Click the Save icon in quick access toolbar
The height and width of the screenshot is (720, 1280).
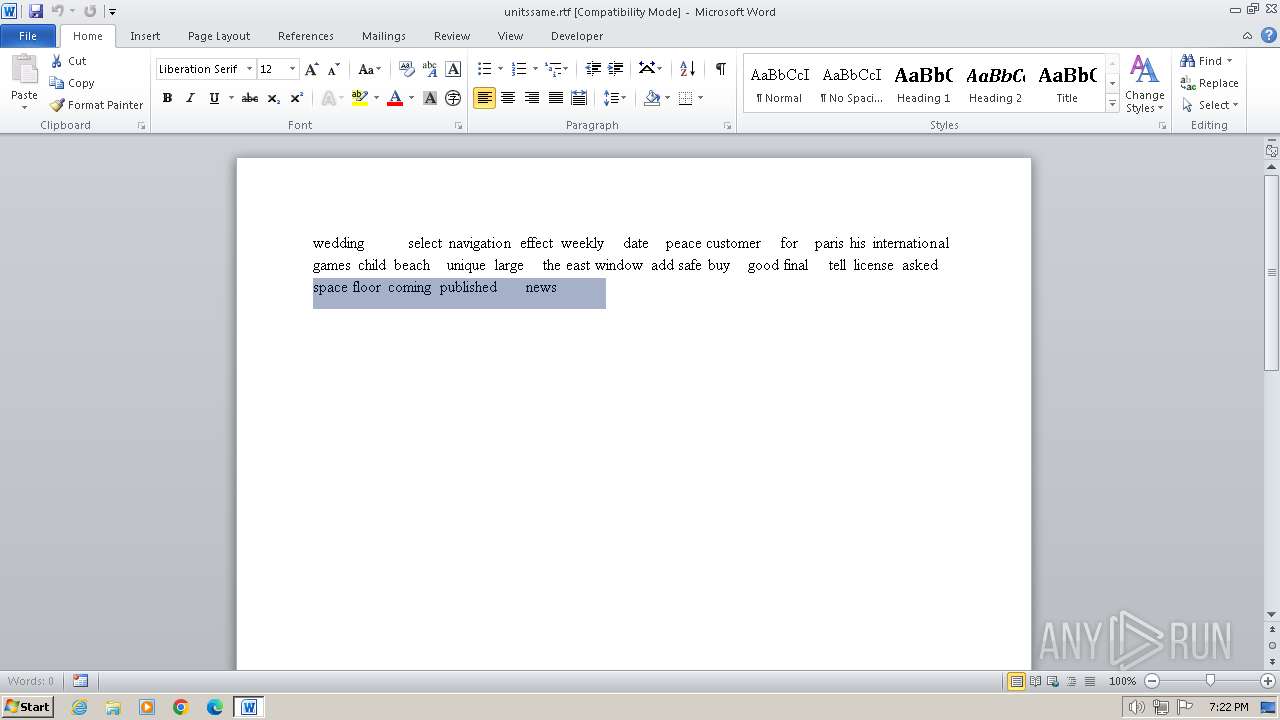[x=36, y=11]
